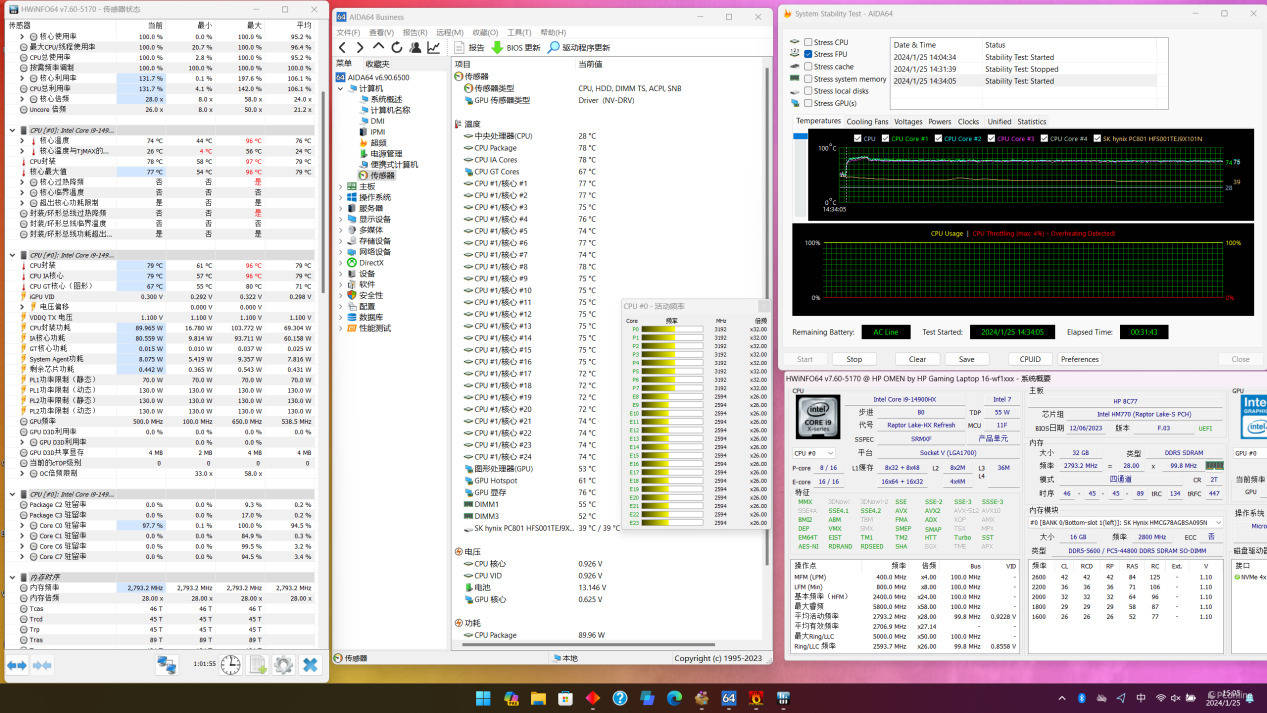
Task: Open the driver update magnifier icon
Action: pos(553,47)
